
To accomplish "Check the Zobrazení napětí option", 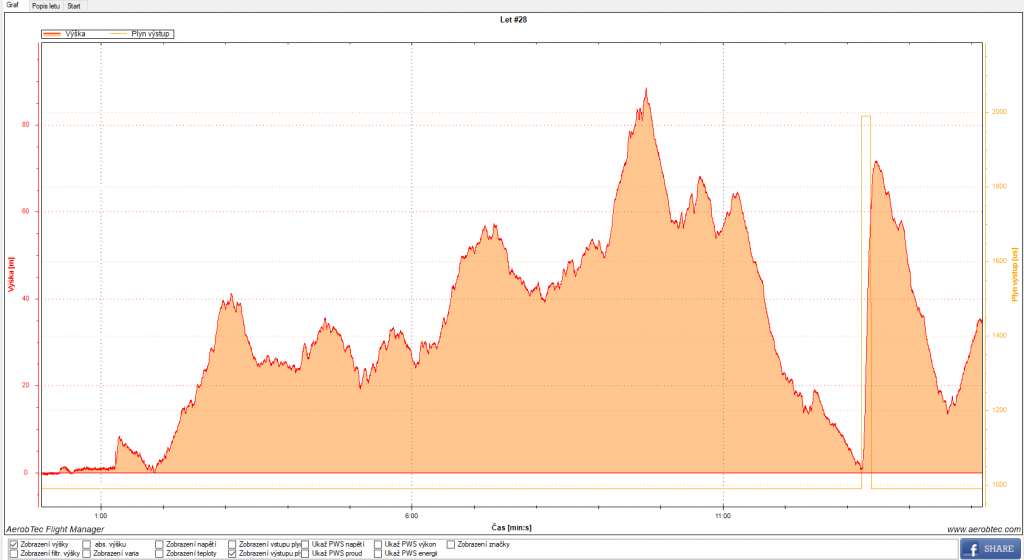I will tap(160, 544).
